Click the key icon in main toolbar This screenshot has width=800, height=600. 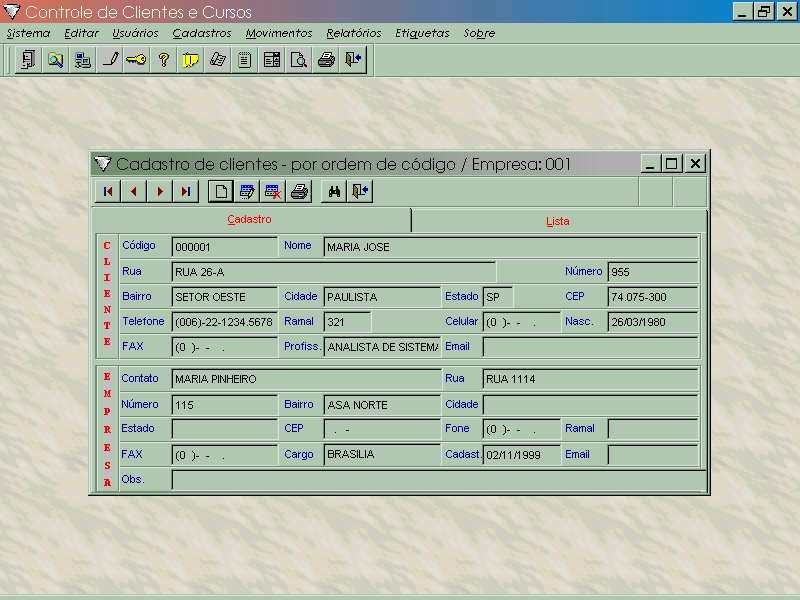[136, 60]
